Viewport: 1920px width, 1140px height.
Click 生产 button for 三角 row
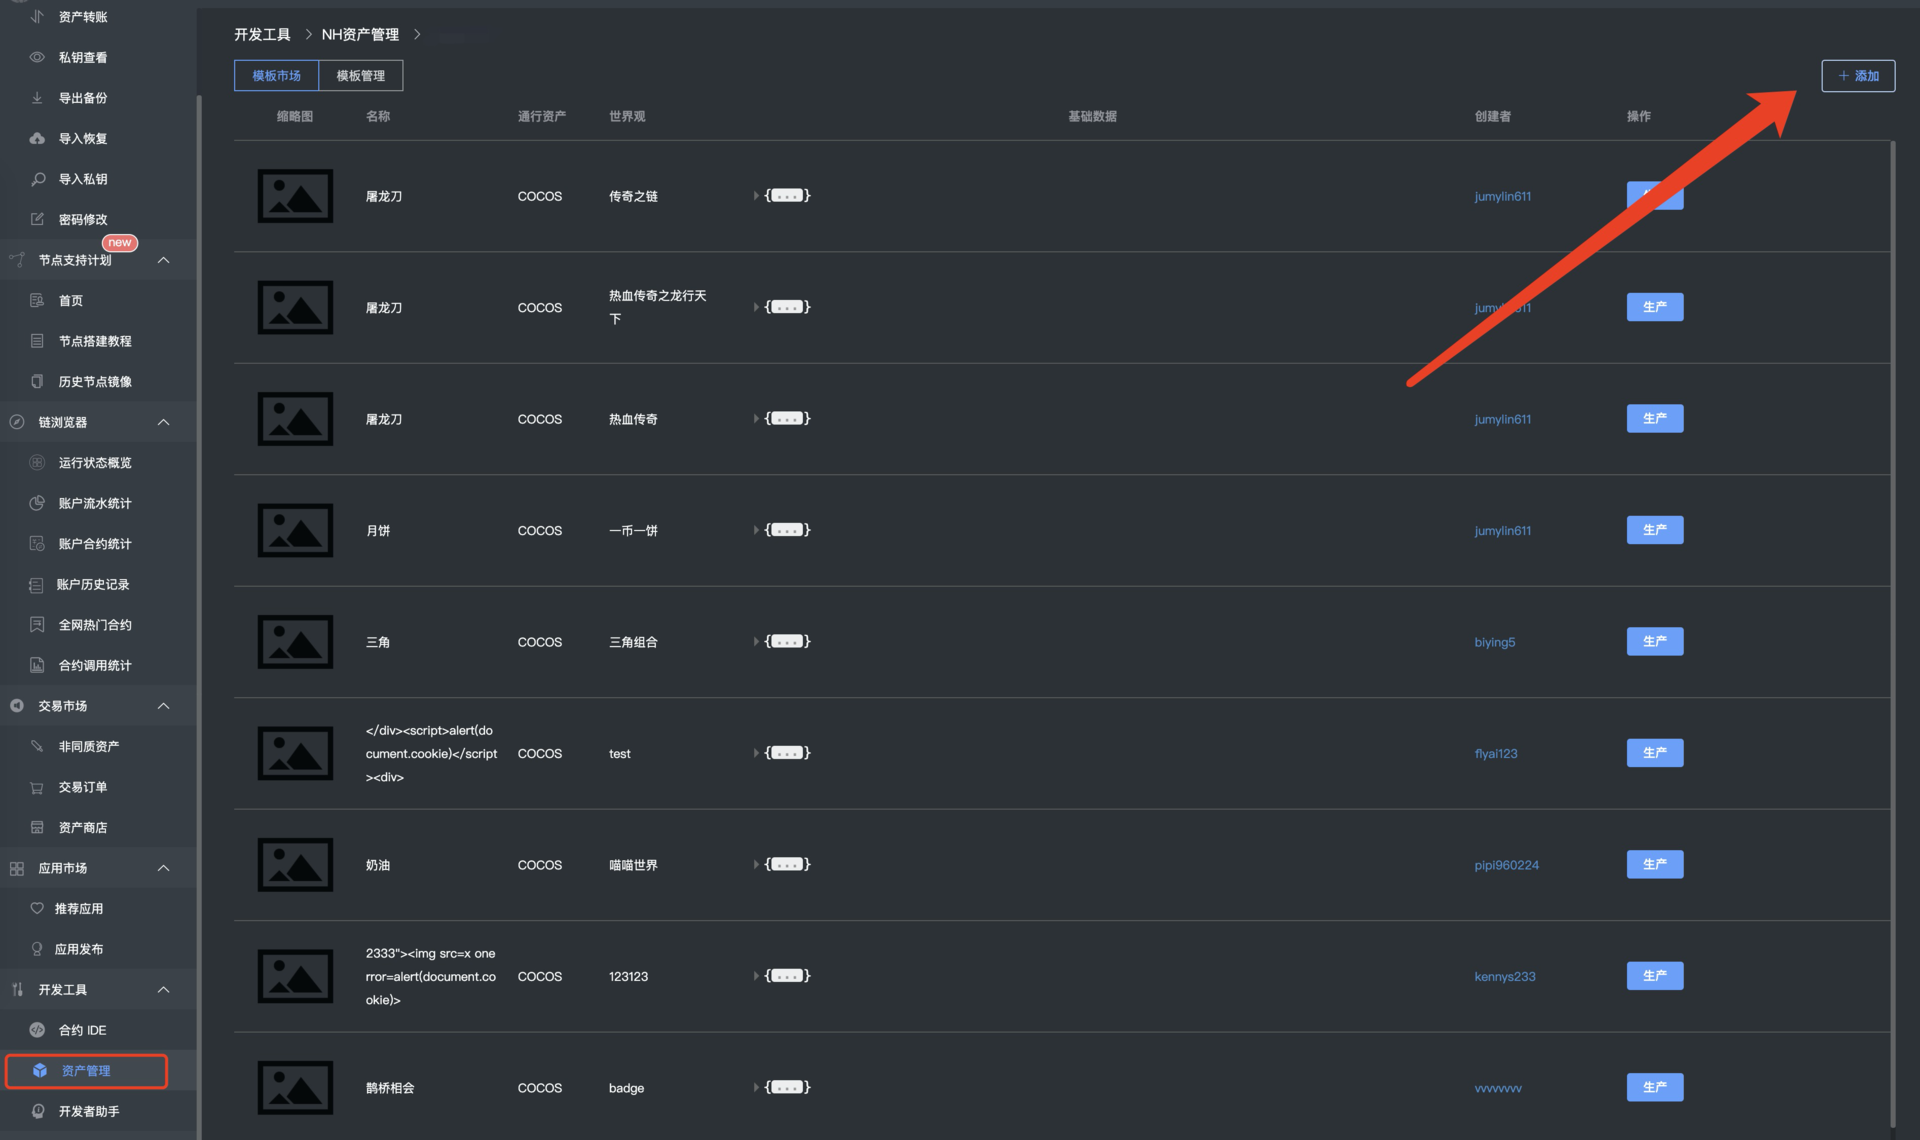click(x=1654, y=641)
